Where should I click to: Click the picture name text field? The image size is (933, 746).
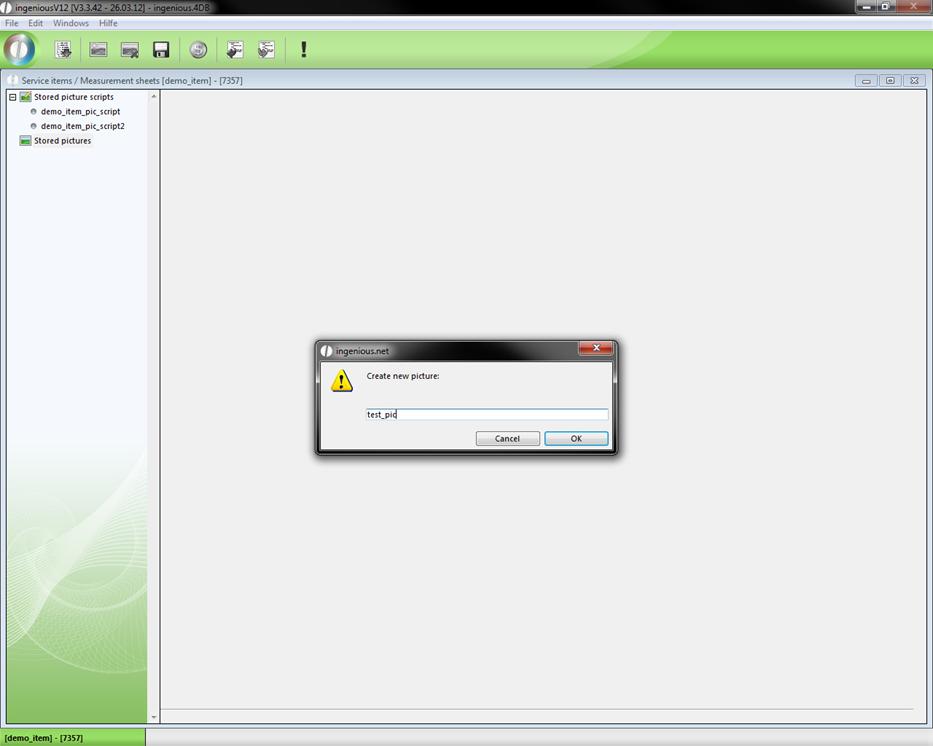pos(487,414)
